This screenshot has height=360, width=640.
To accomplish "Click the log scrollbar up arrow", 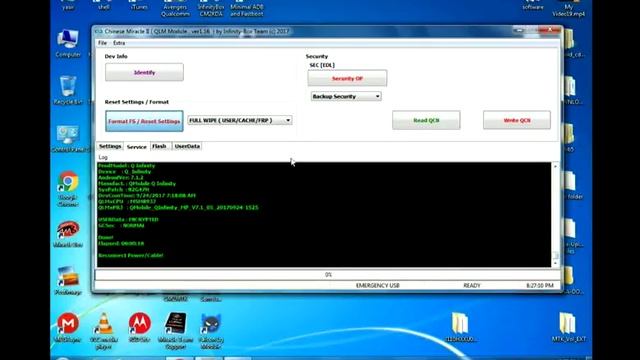I will pos(555,167).
